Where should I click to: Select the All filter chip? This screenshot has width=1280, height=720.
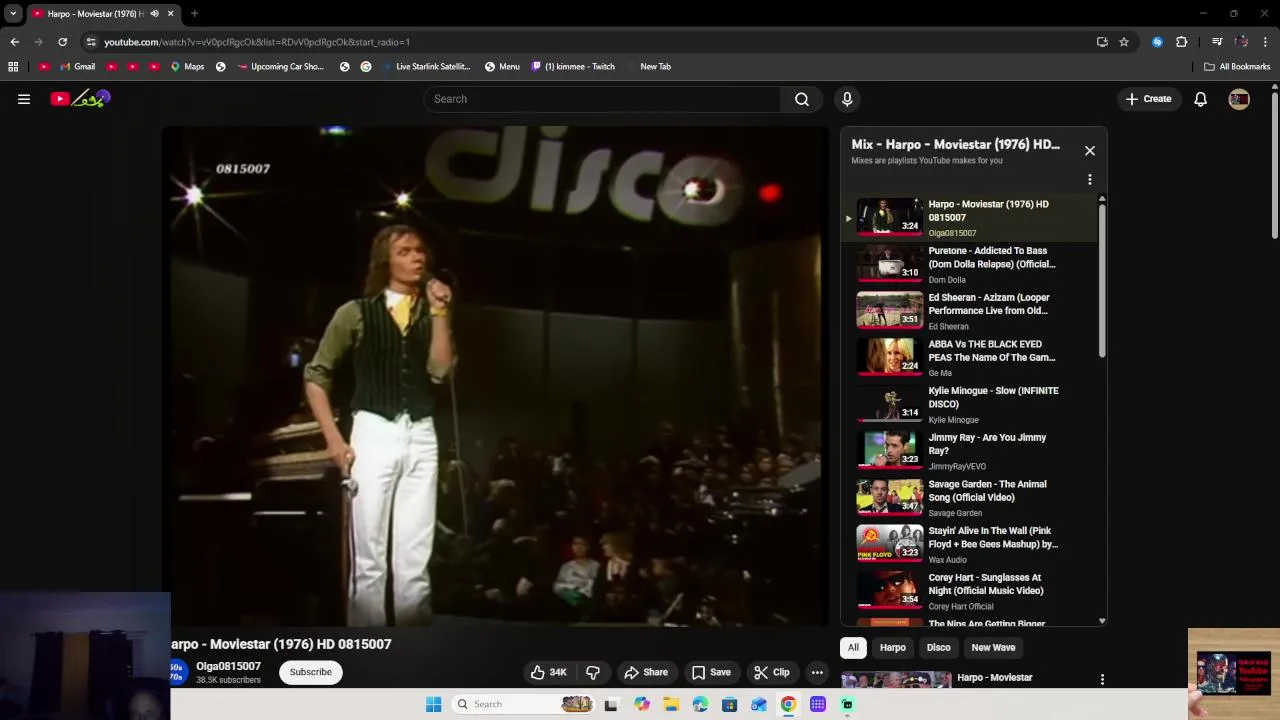(x=853, y=647)
